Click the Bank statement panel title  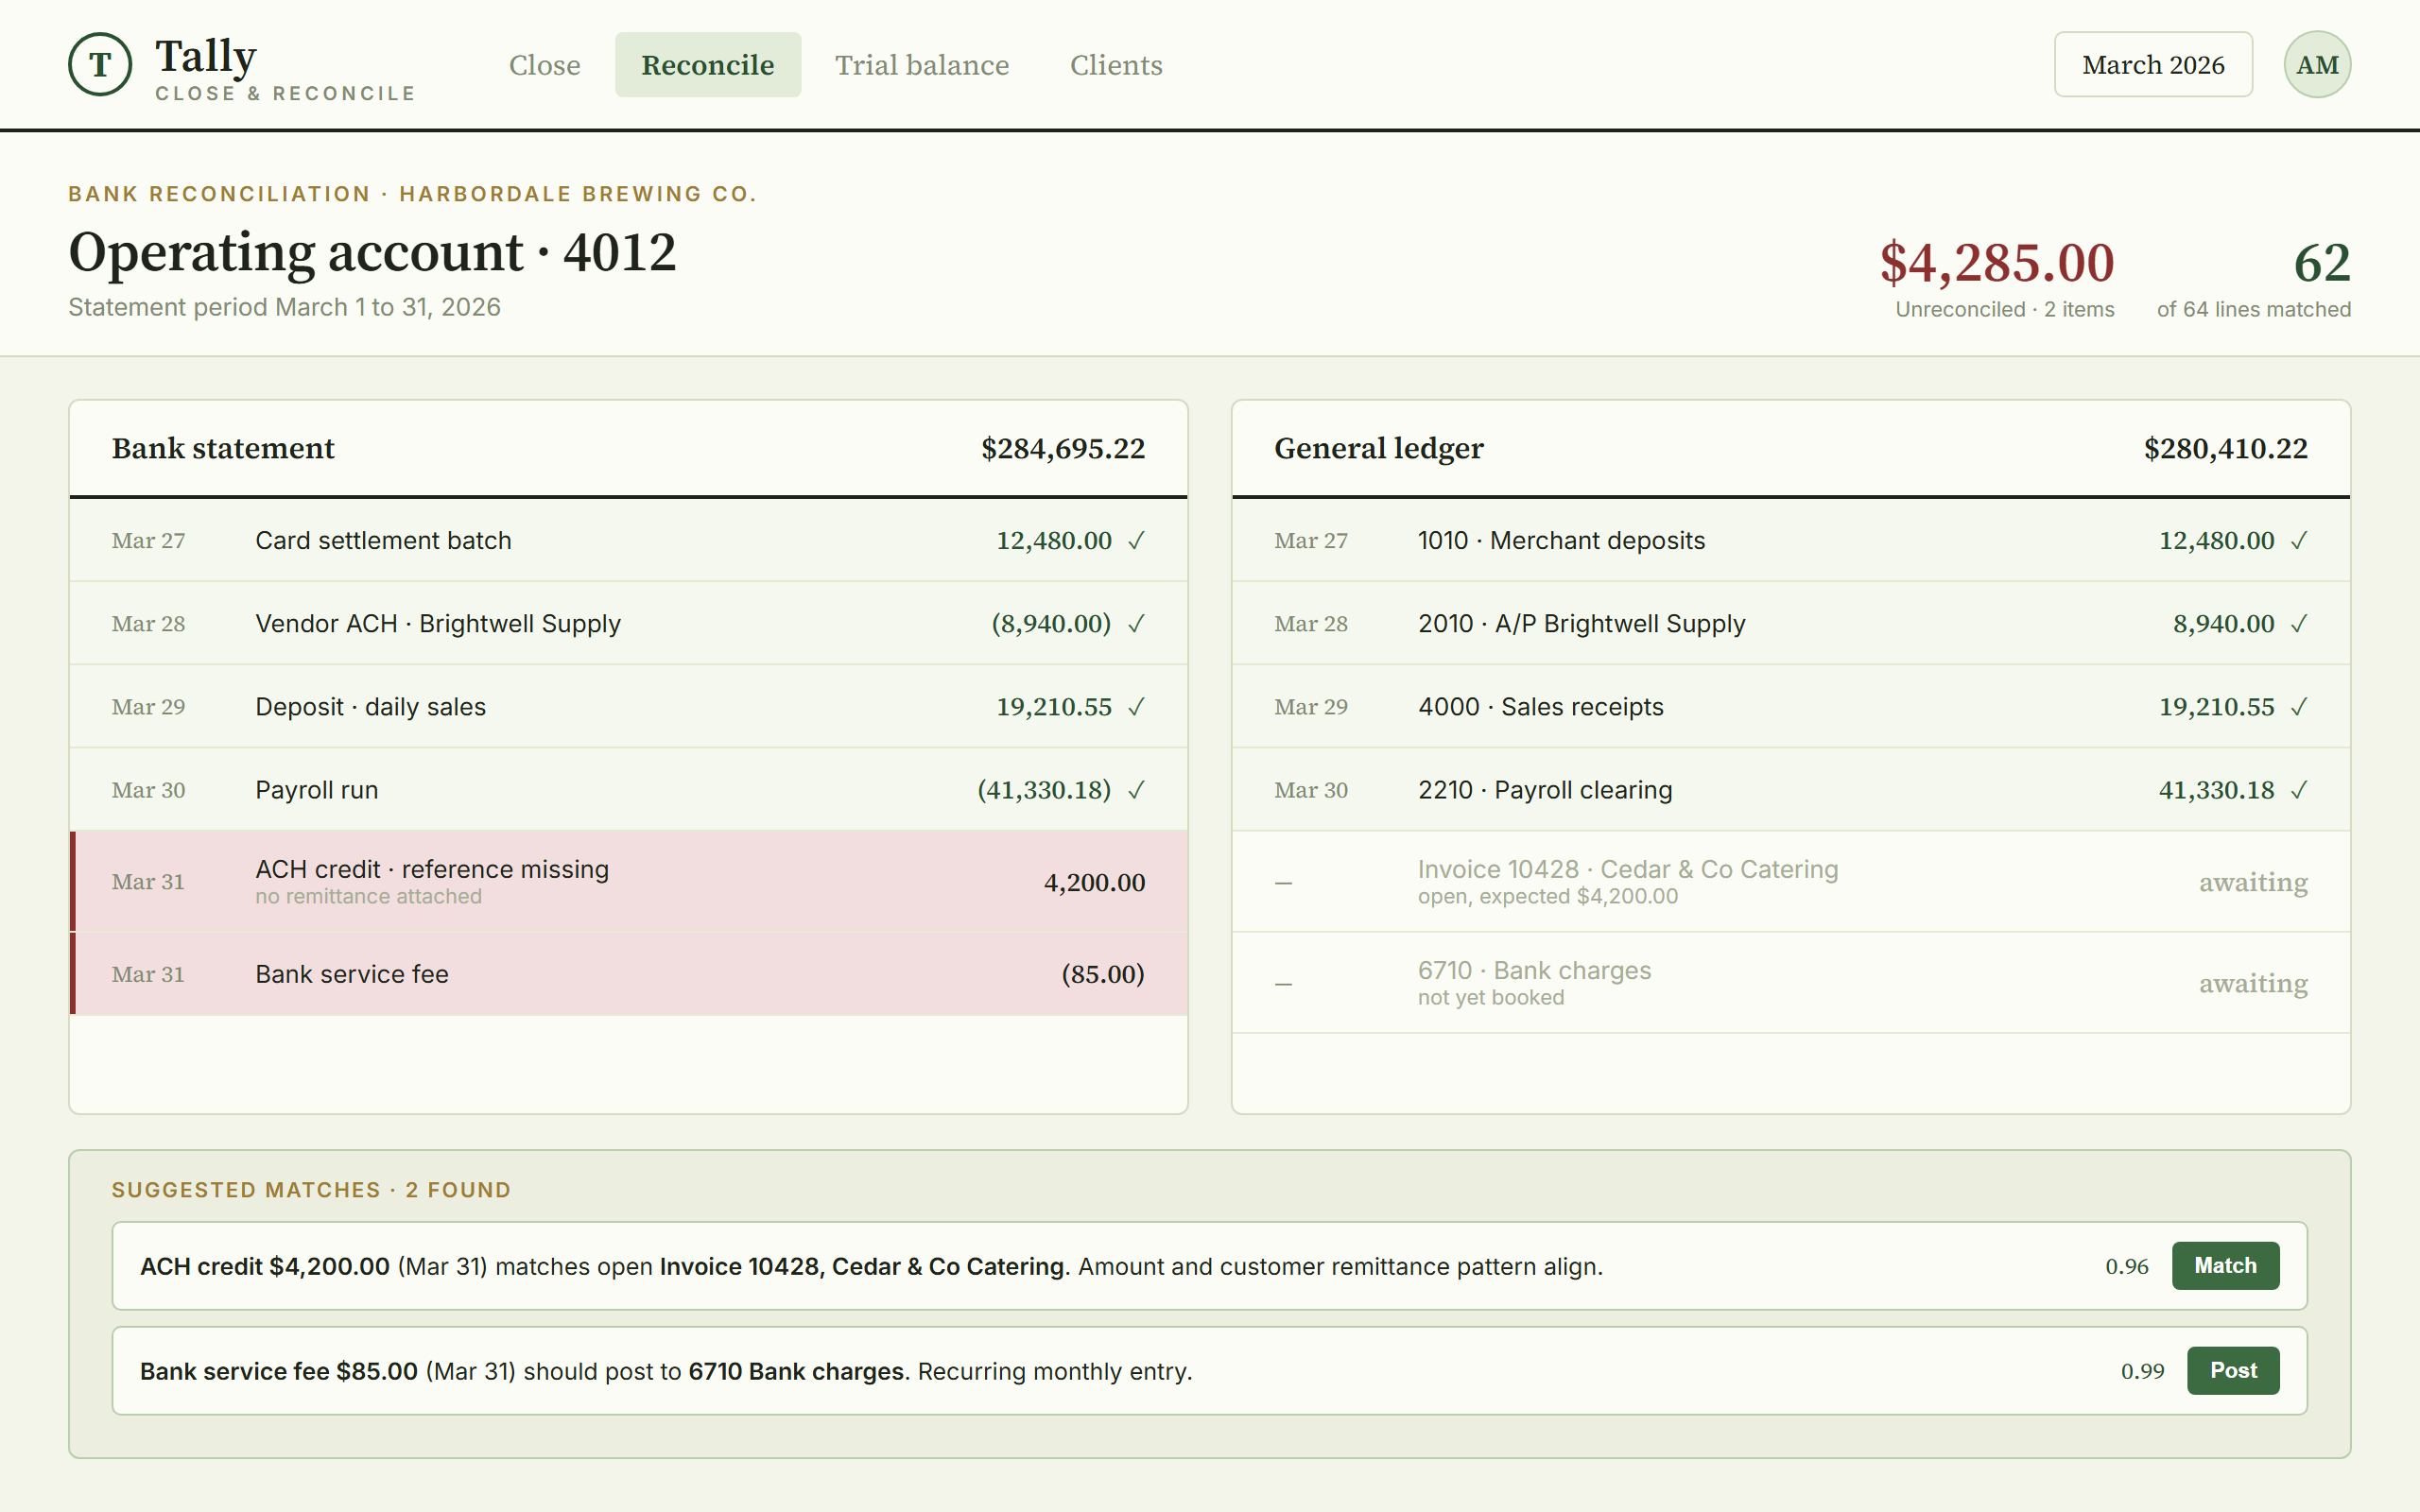click(223, 449)
